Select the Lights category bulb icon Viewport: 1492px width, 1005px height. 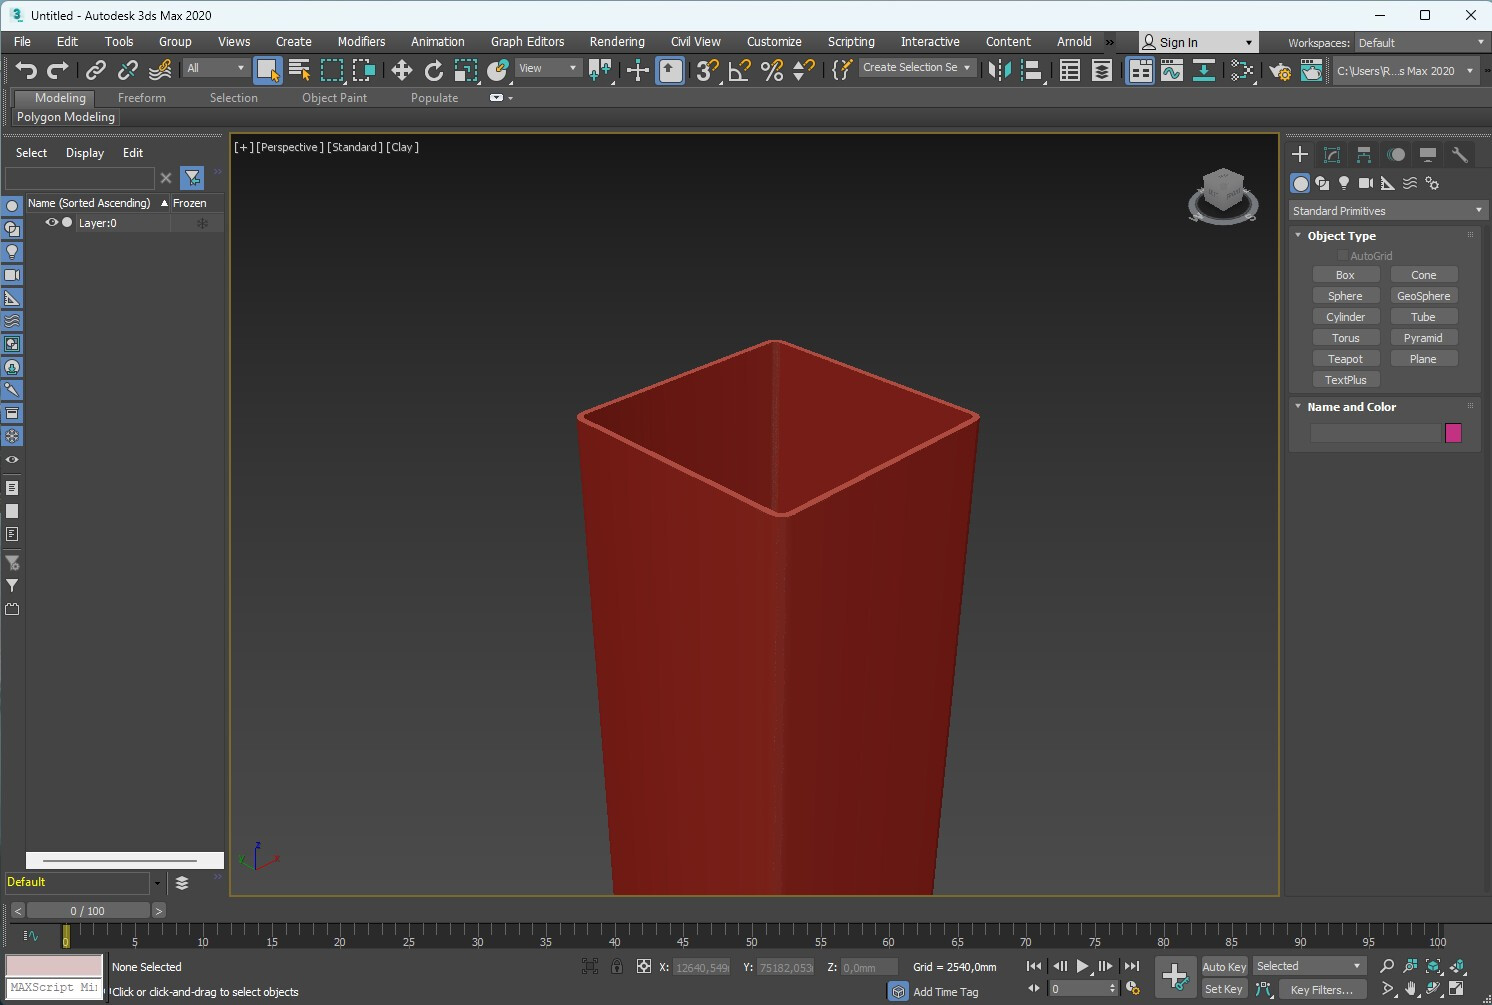click(x=1344, y=183)
